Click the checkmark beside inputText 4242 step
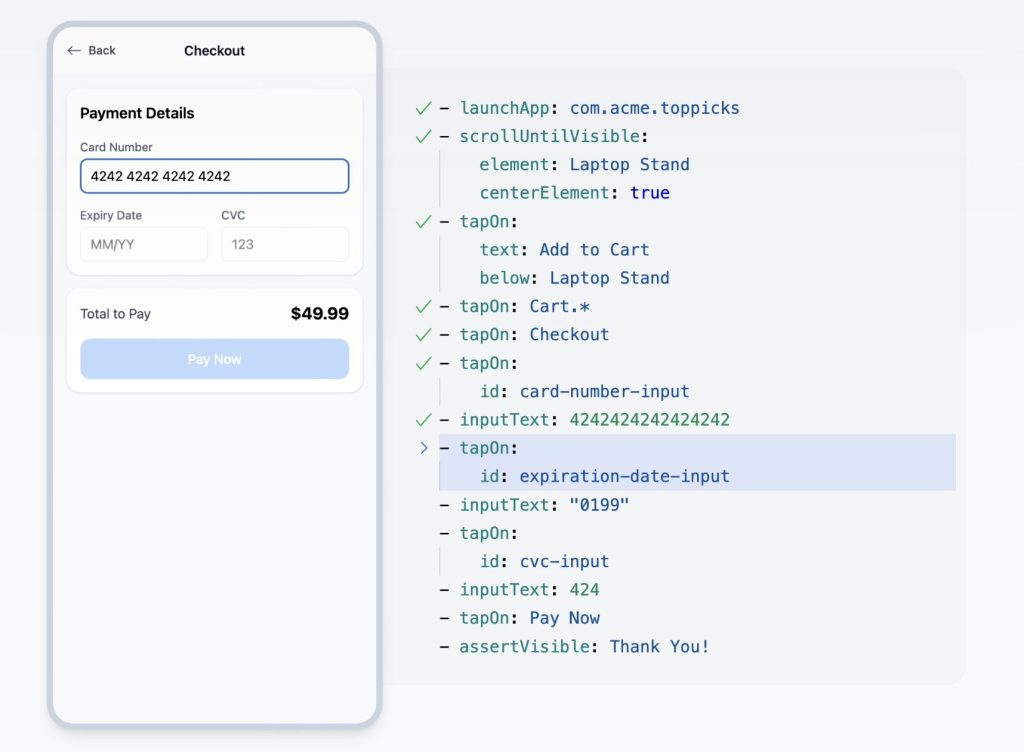Viewport: 1024px width, 752px height. (423, 420)
